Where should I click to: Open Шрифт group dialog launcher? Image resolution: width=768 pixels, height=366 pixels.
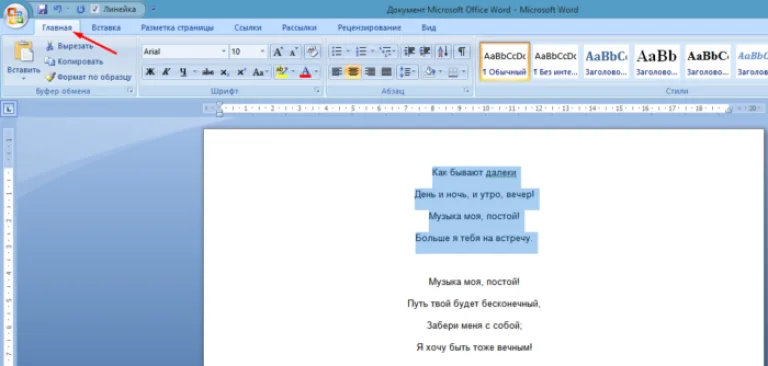(x=317, y=91)
